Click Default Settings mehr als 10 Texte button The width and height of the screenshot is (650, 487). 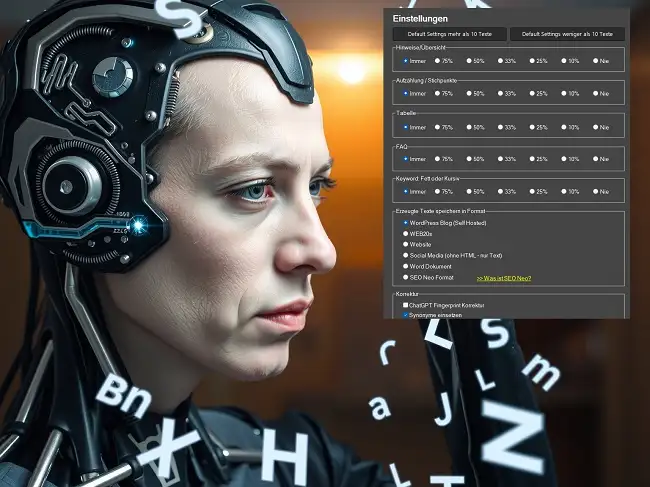tap(449, 34)
